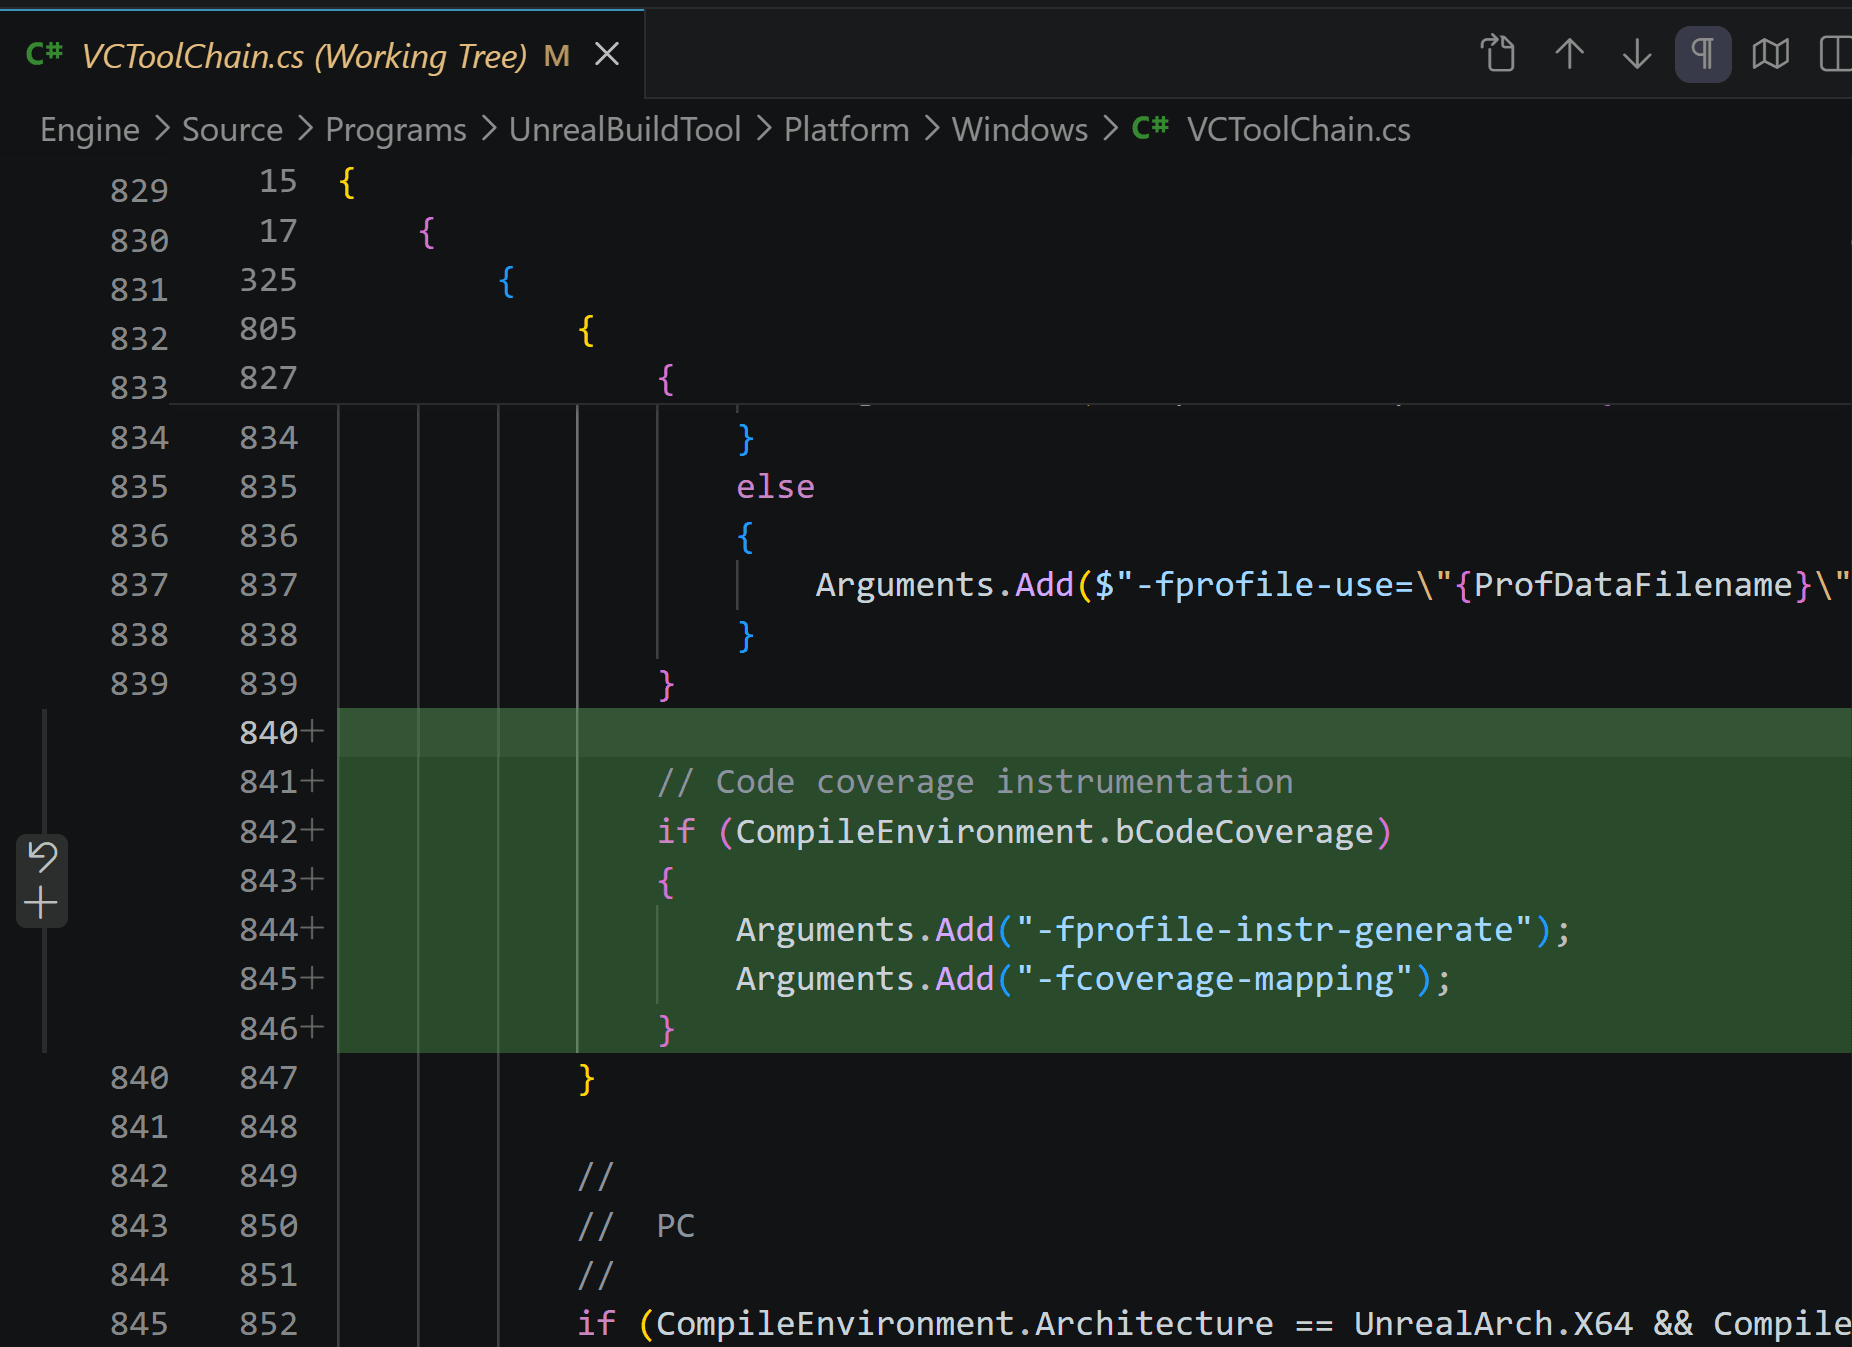Click the else keyword on line 835
Viewport: 1852px width, 1347px height.
click(775, 487)
